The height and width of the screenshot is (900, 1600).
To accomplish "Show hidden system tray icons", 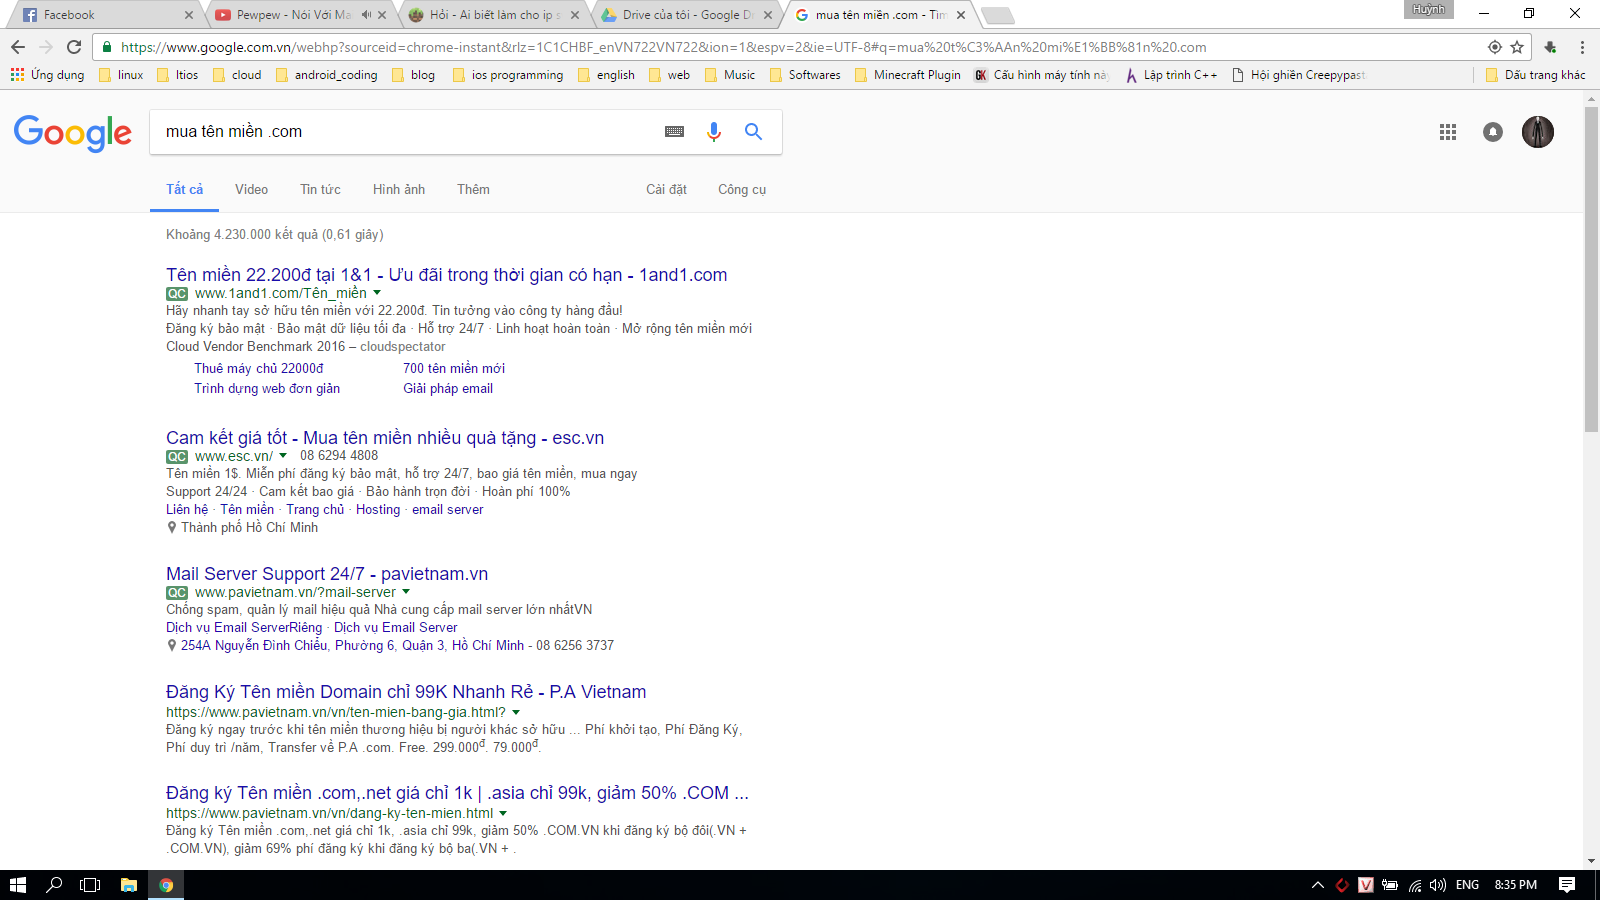I will (1318, 885).
